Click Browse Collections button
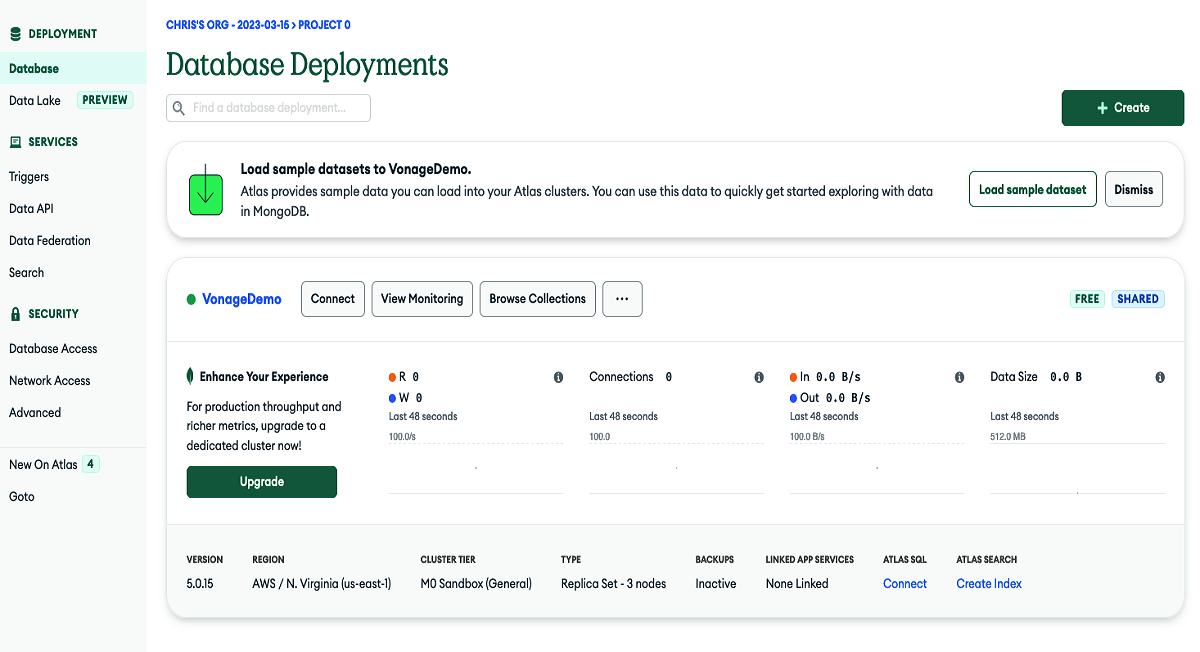This screenshot has height=652, width=1200. 538,299
